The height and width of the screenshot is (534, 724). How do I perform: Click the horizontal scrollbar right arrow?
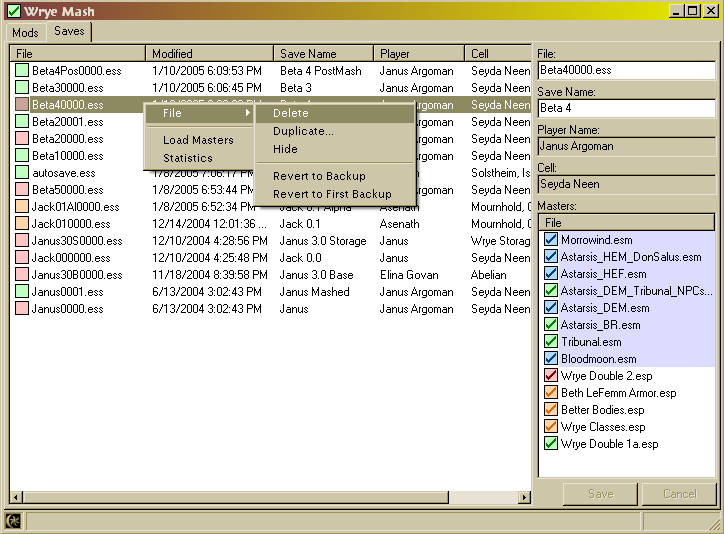(x=524, y=497)
